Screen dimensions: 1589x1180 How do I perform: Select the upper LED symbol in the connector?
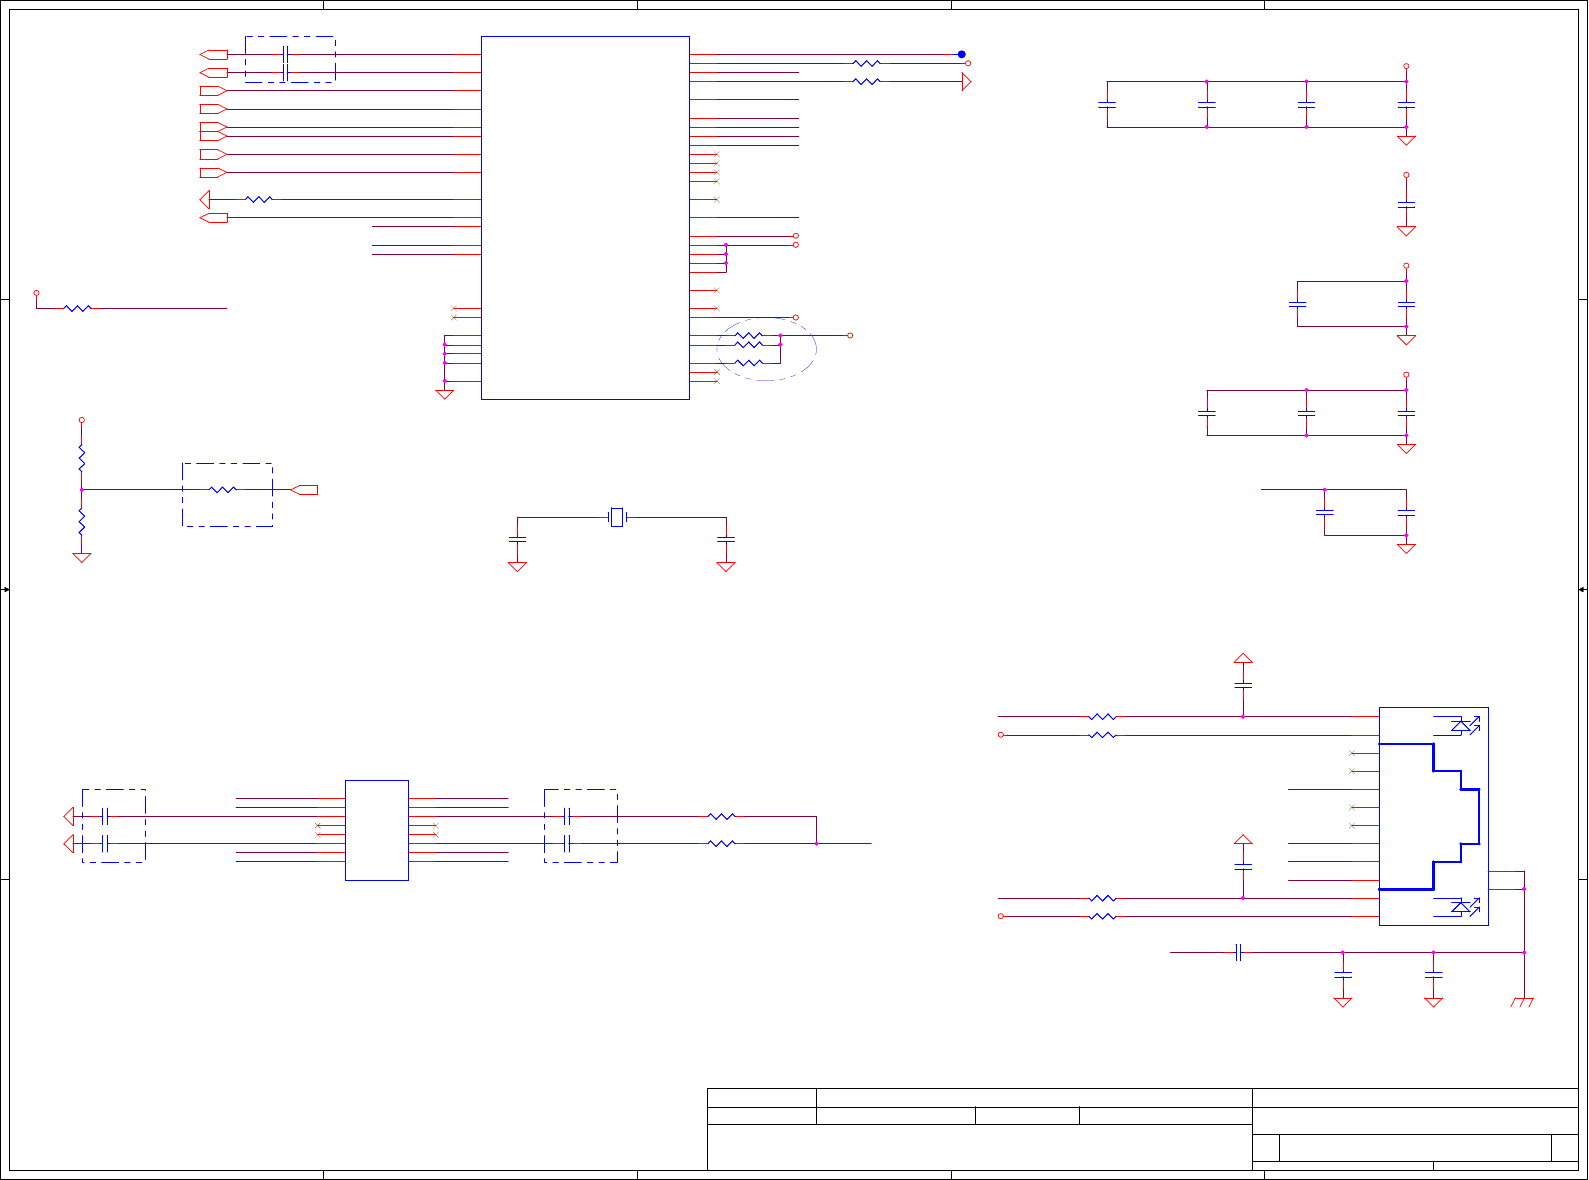[1465, 726]
